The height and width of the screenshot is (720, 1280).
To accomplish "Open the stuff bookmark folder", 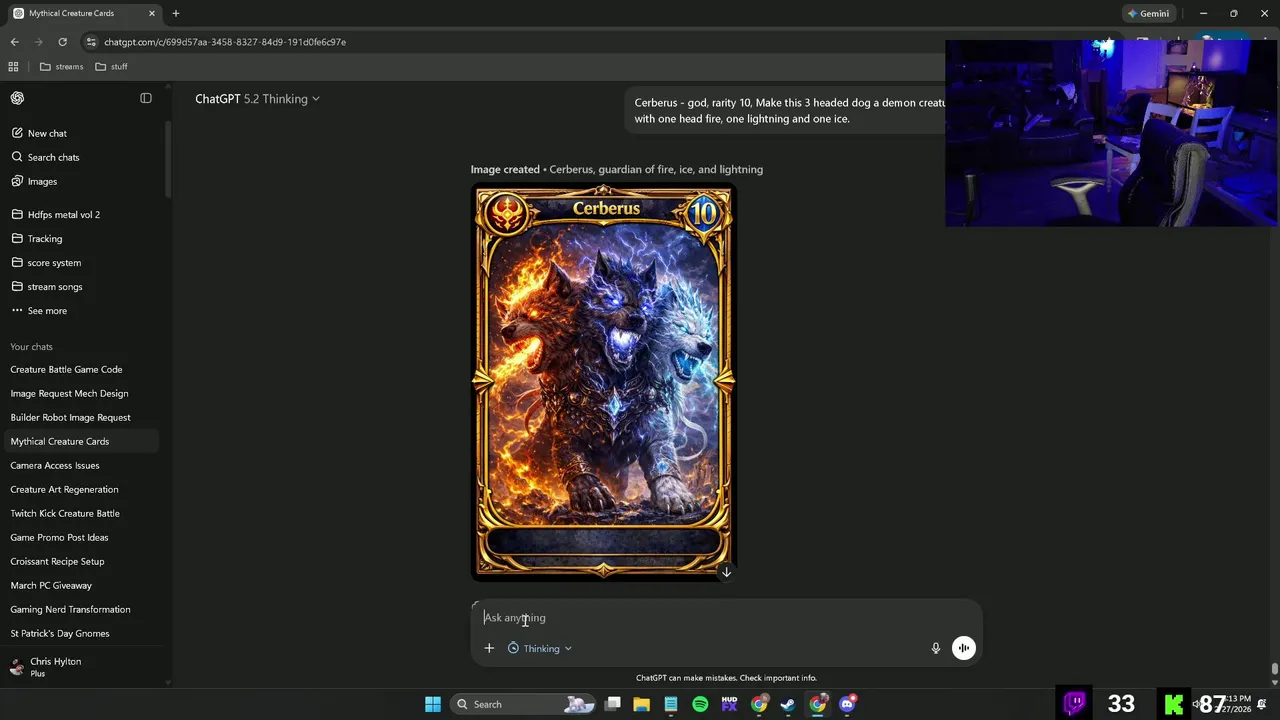I will 111,67.
